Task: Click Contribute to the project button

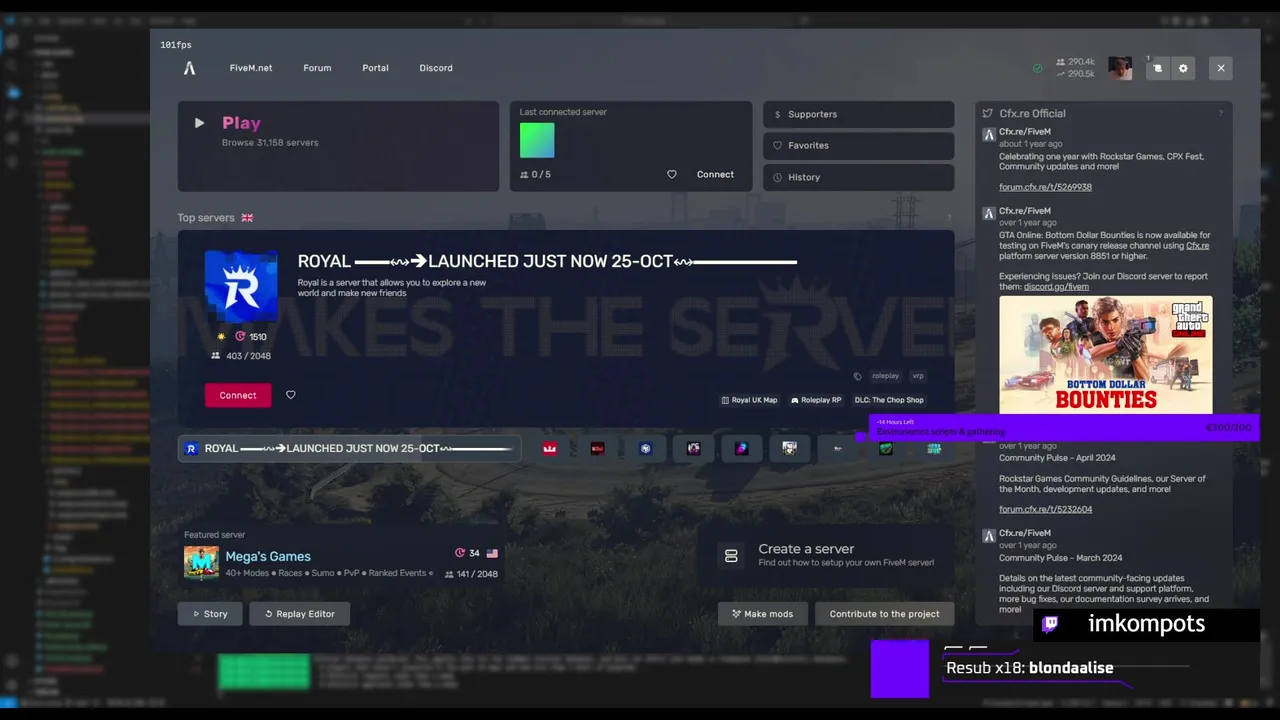Action: 884,614
